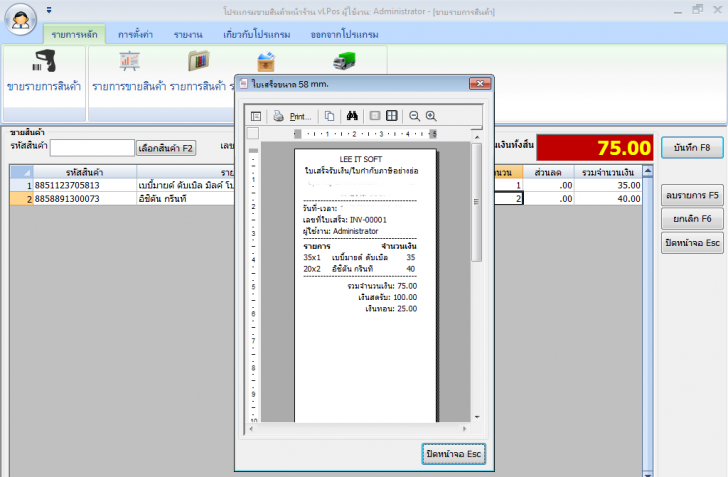728x477 pixels.
Task: Switch to the รายการหลัก ribbon tab
Action: (x=74, y=34)
